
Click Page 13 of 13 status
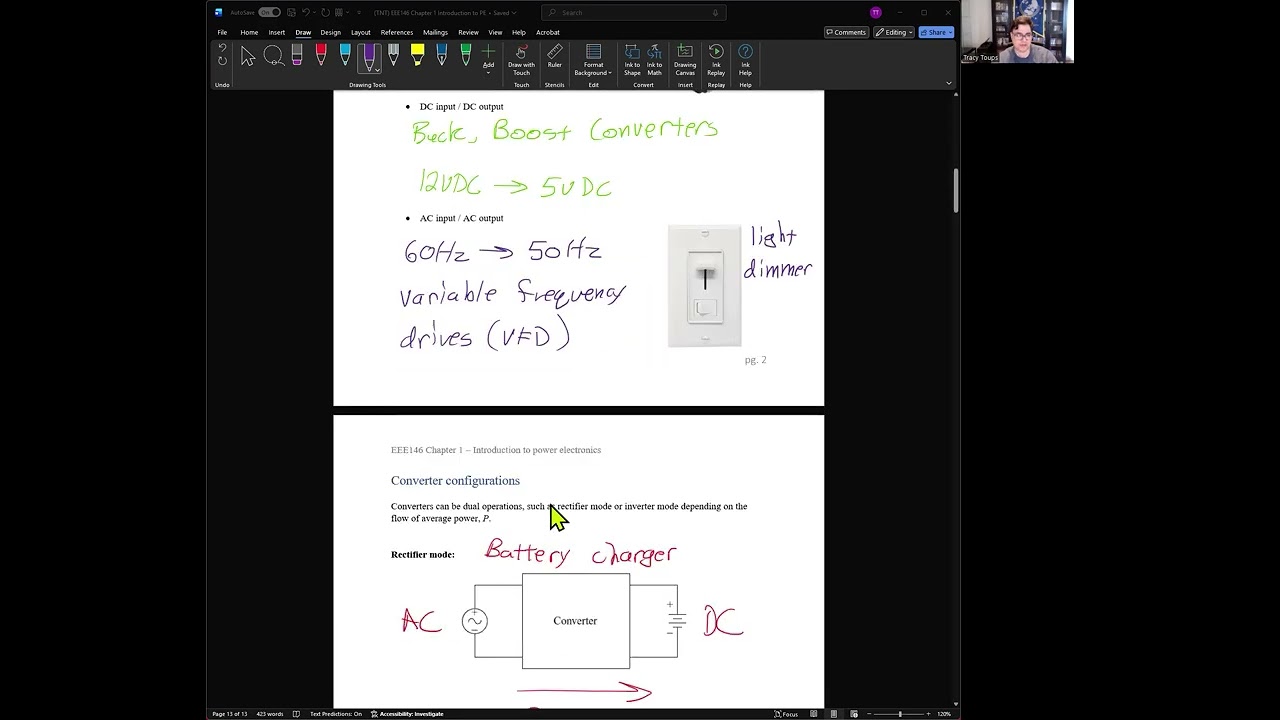tap(229, 714)
